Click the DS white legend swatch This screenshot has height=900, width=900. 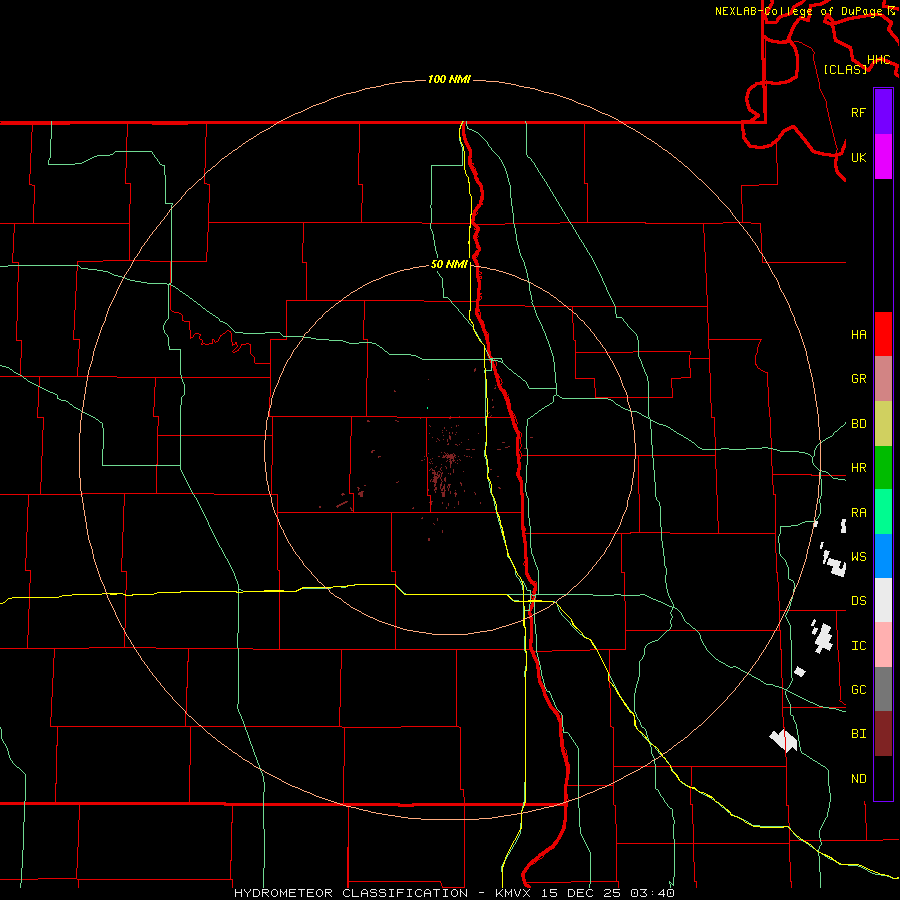pos(883,600)
